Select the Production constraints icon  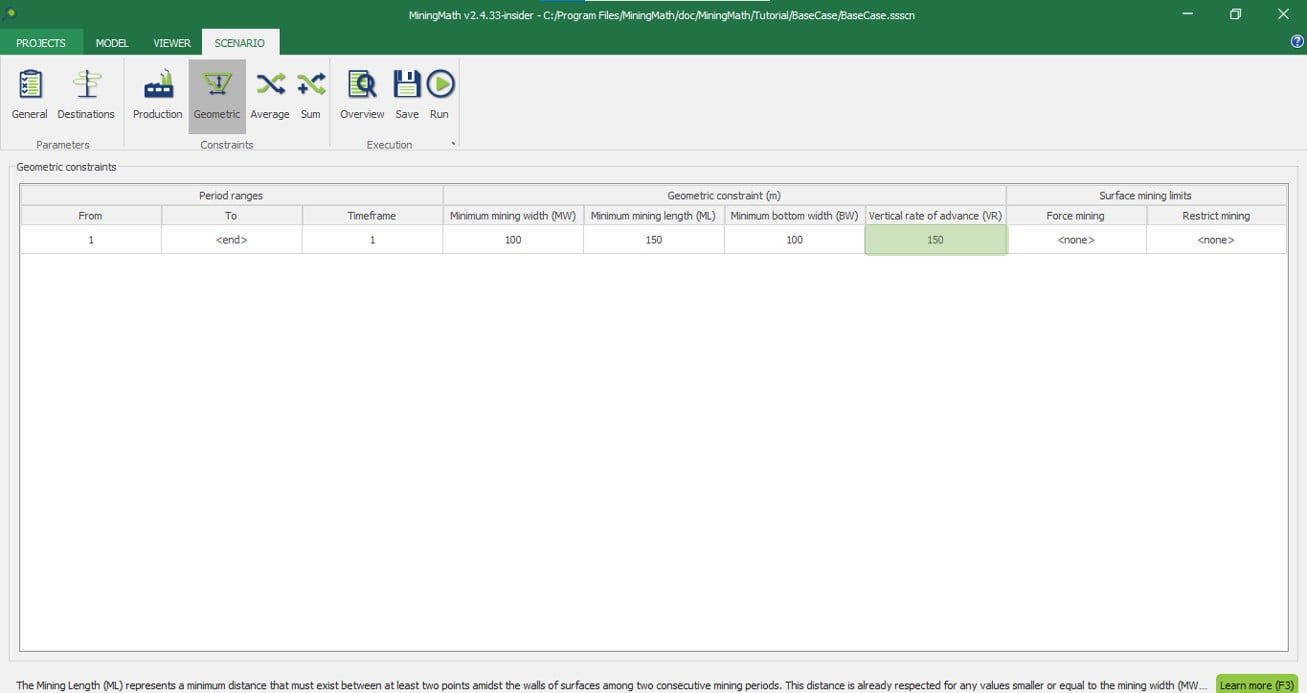158,95
